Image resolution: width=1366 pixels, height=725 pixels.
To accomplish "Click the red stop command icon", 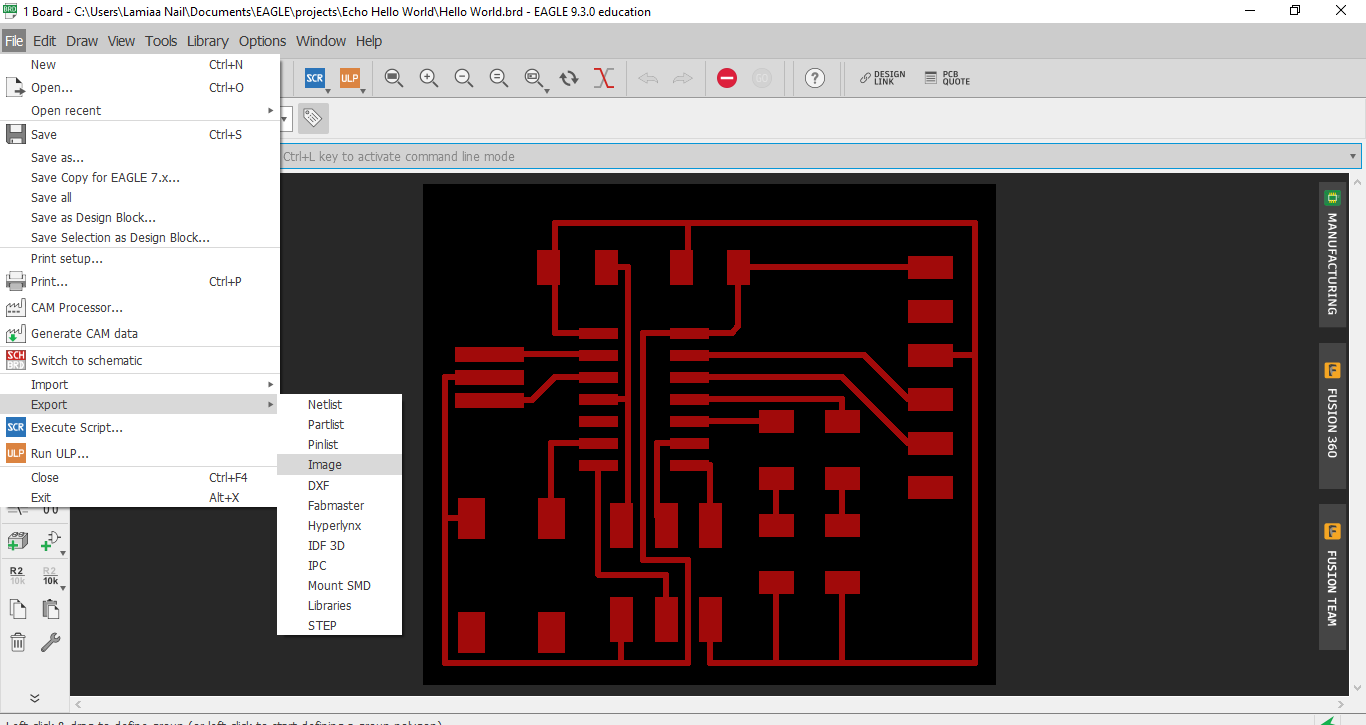I will pos(727,78).
